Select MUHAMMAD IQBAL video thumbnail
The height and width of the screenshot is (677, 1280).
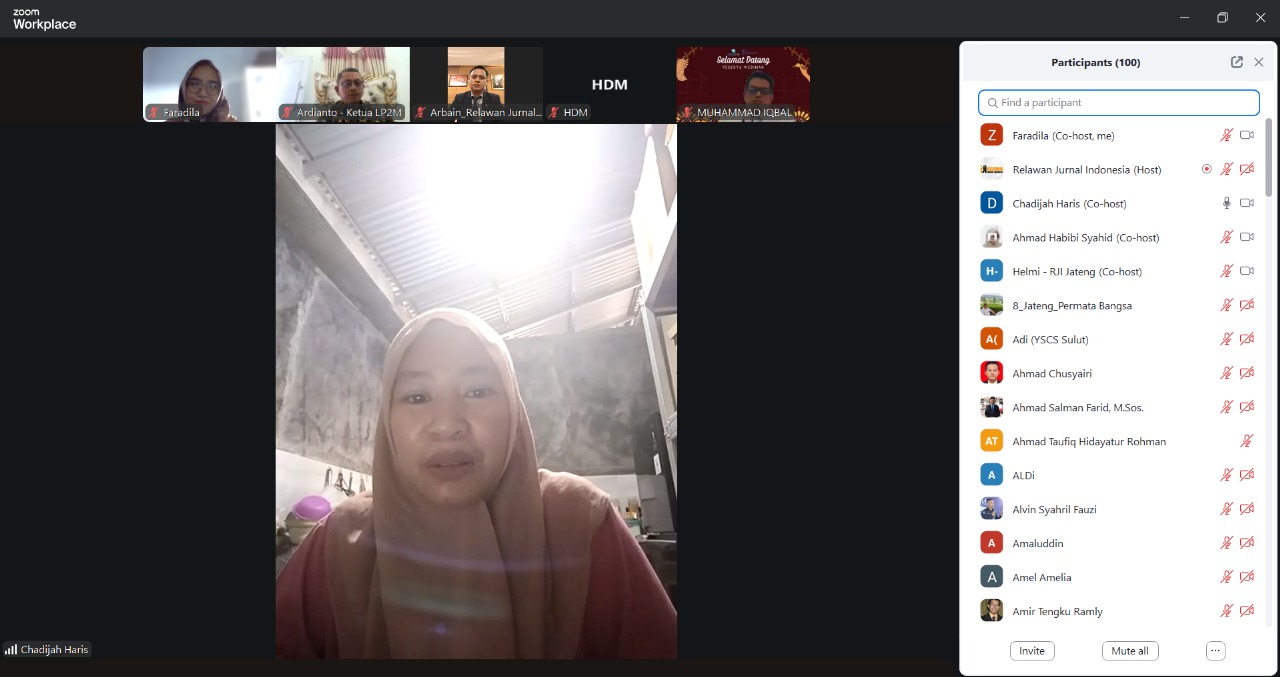743,84
